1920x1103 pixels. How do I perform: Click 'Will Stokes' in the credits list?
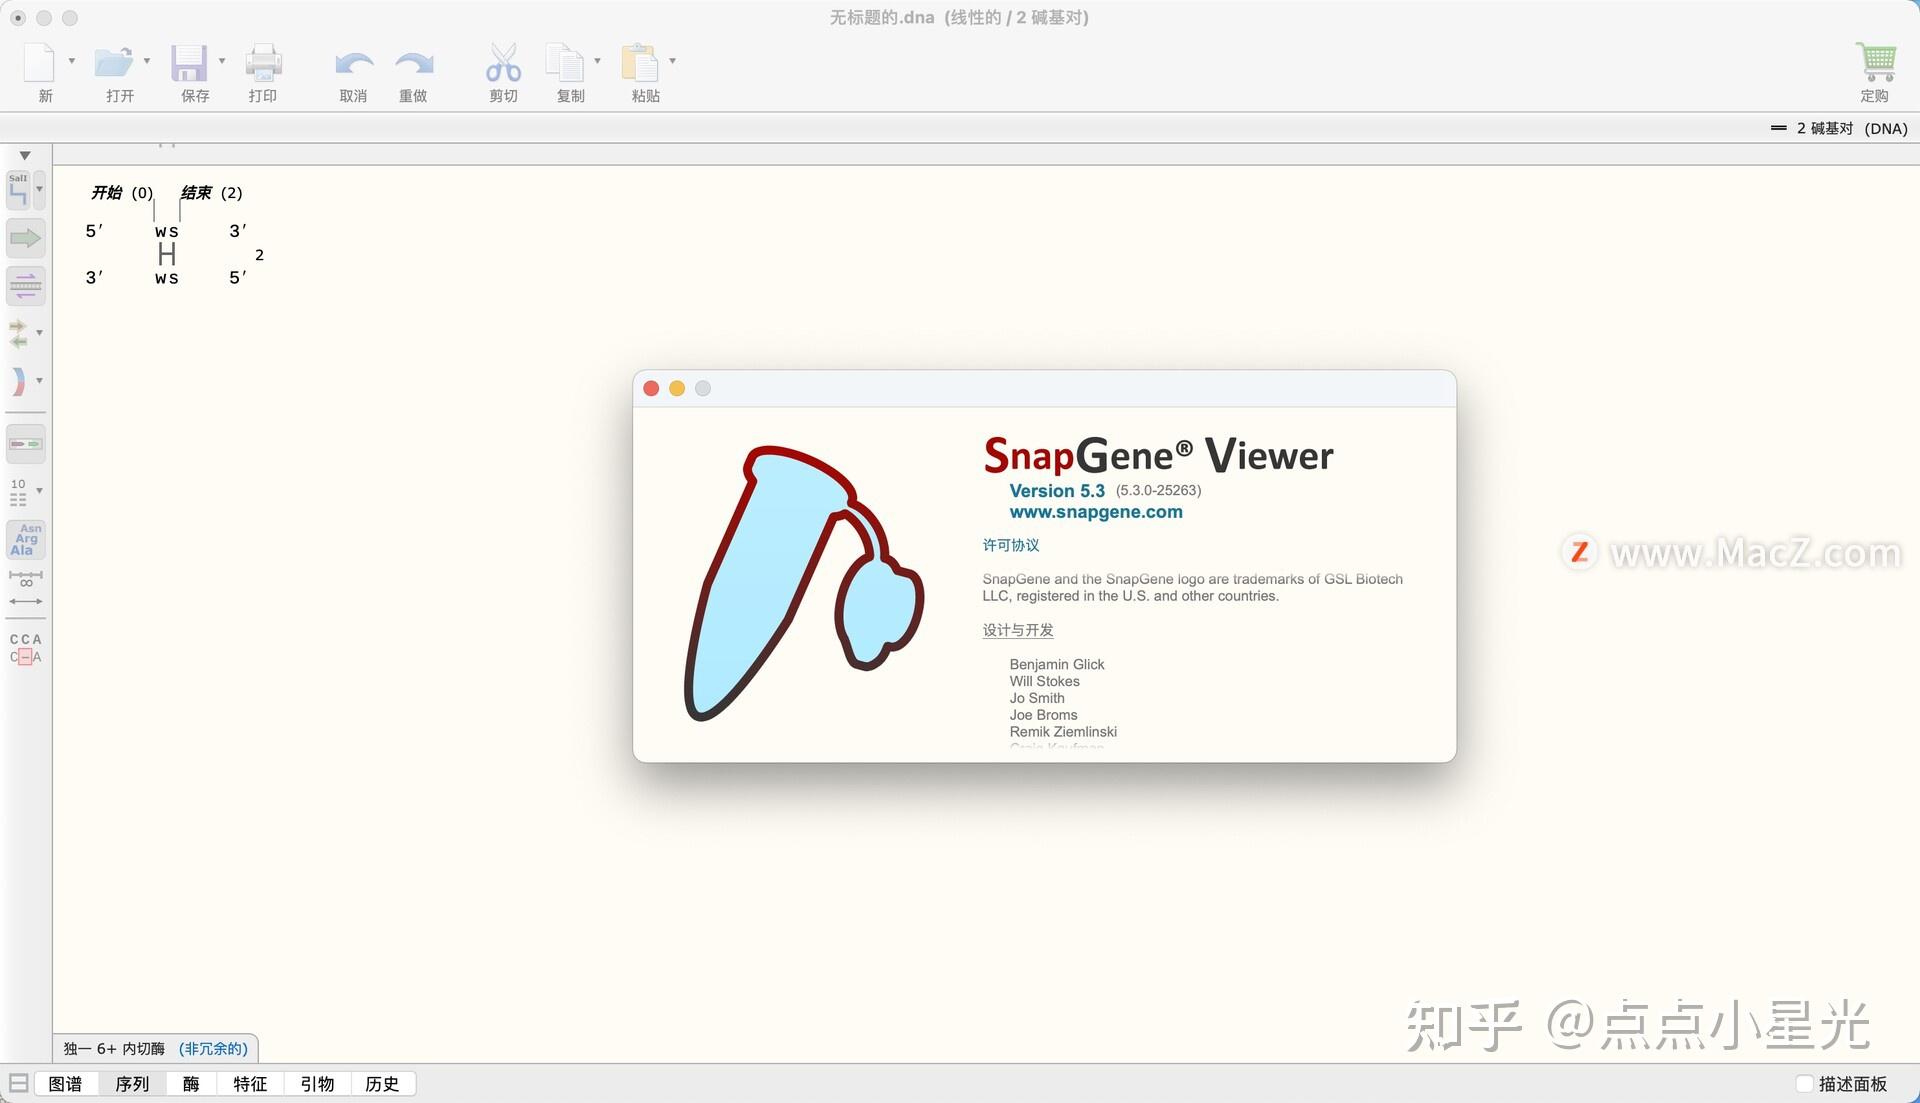[x=1044, y=681]
